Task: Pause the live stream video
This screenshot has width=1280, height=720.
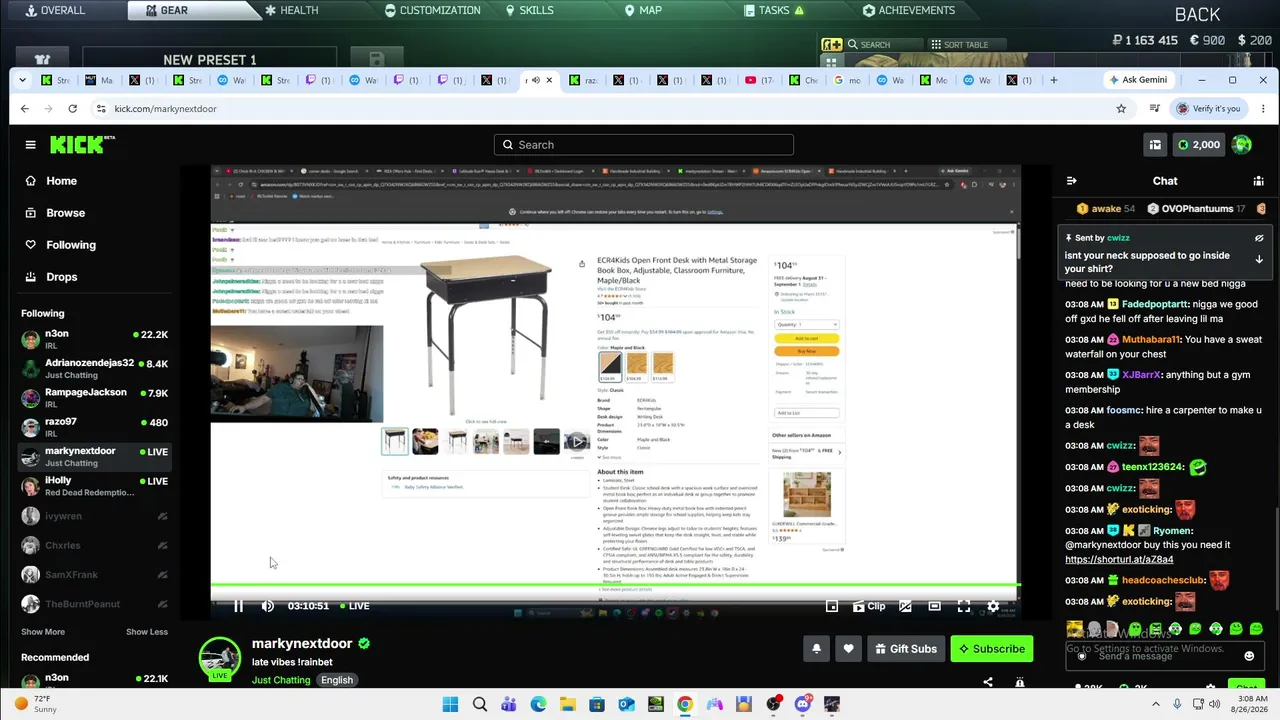Action: [238, 606]
